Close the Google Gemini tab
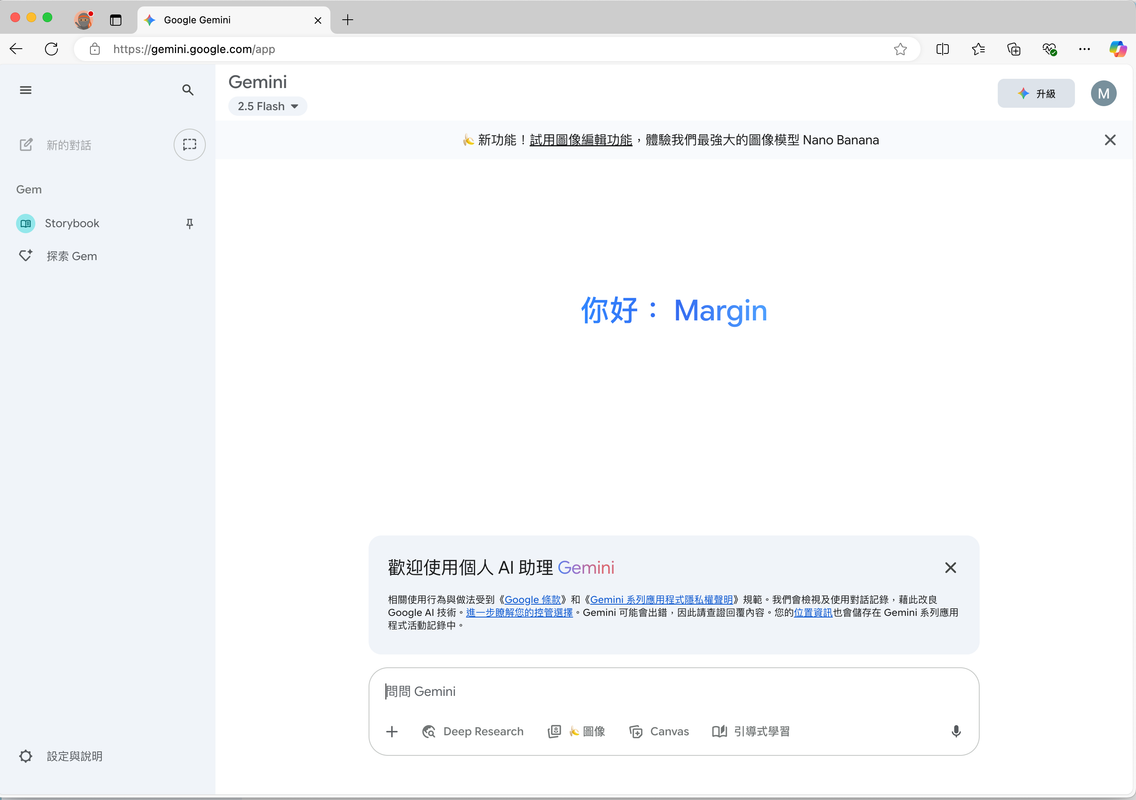 (x=317, y=20)
